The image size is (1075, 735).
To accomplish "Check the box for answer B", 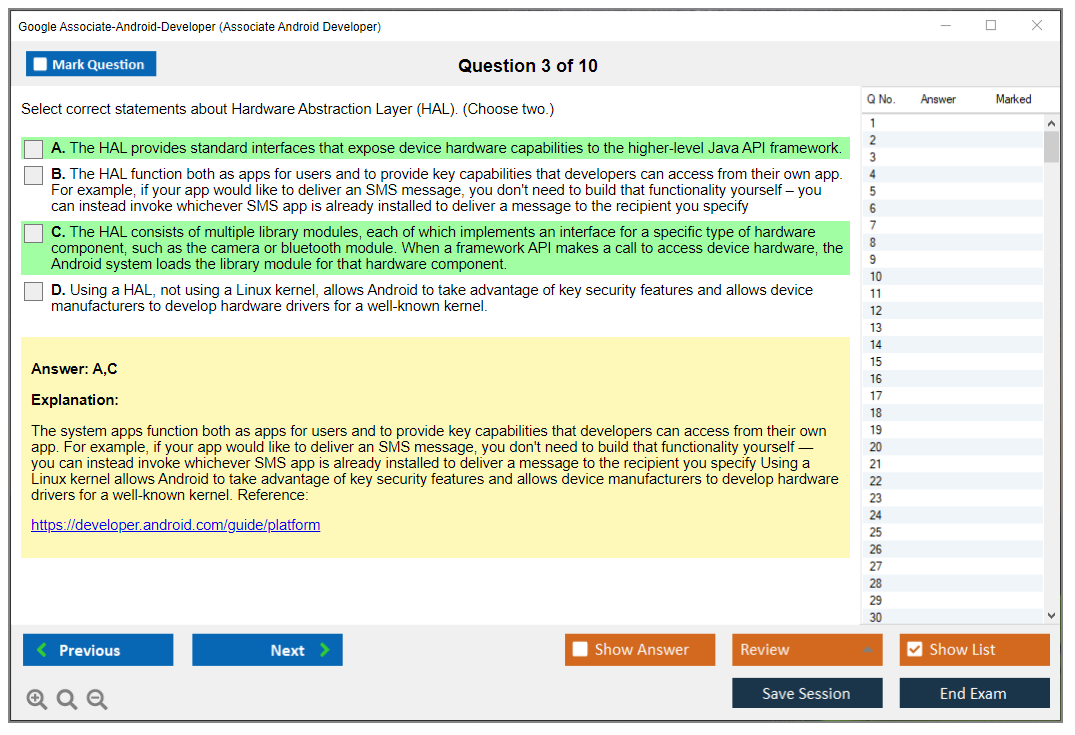I will click(x=34, y=175).
